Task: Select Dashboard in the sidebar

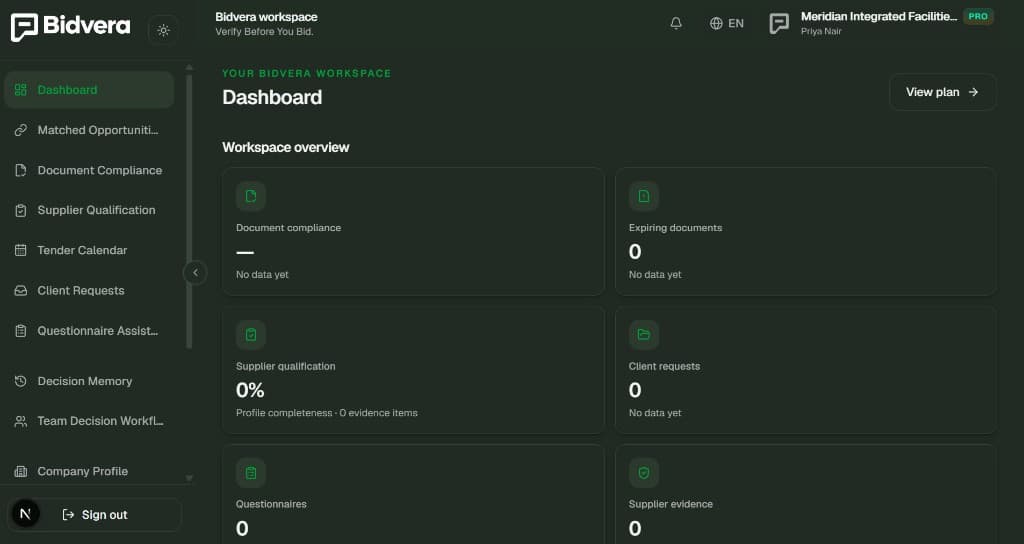Action: [89, 89]
